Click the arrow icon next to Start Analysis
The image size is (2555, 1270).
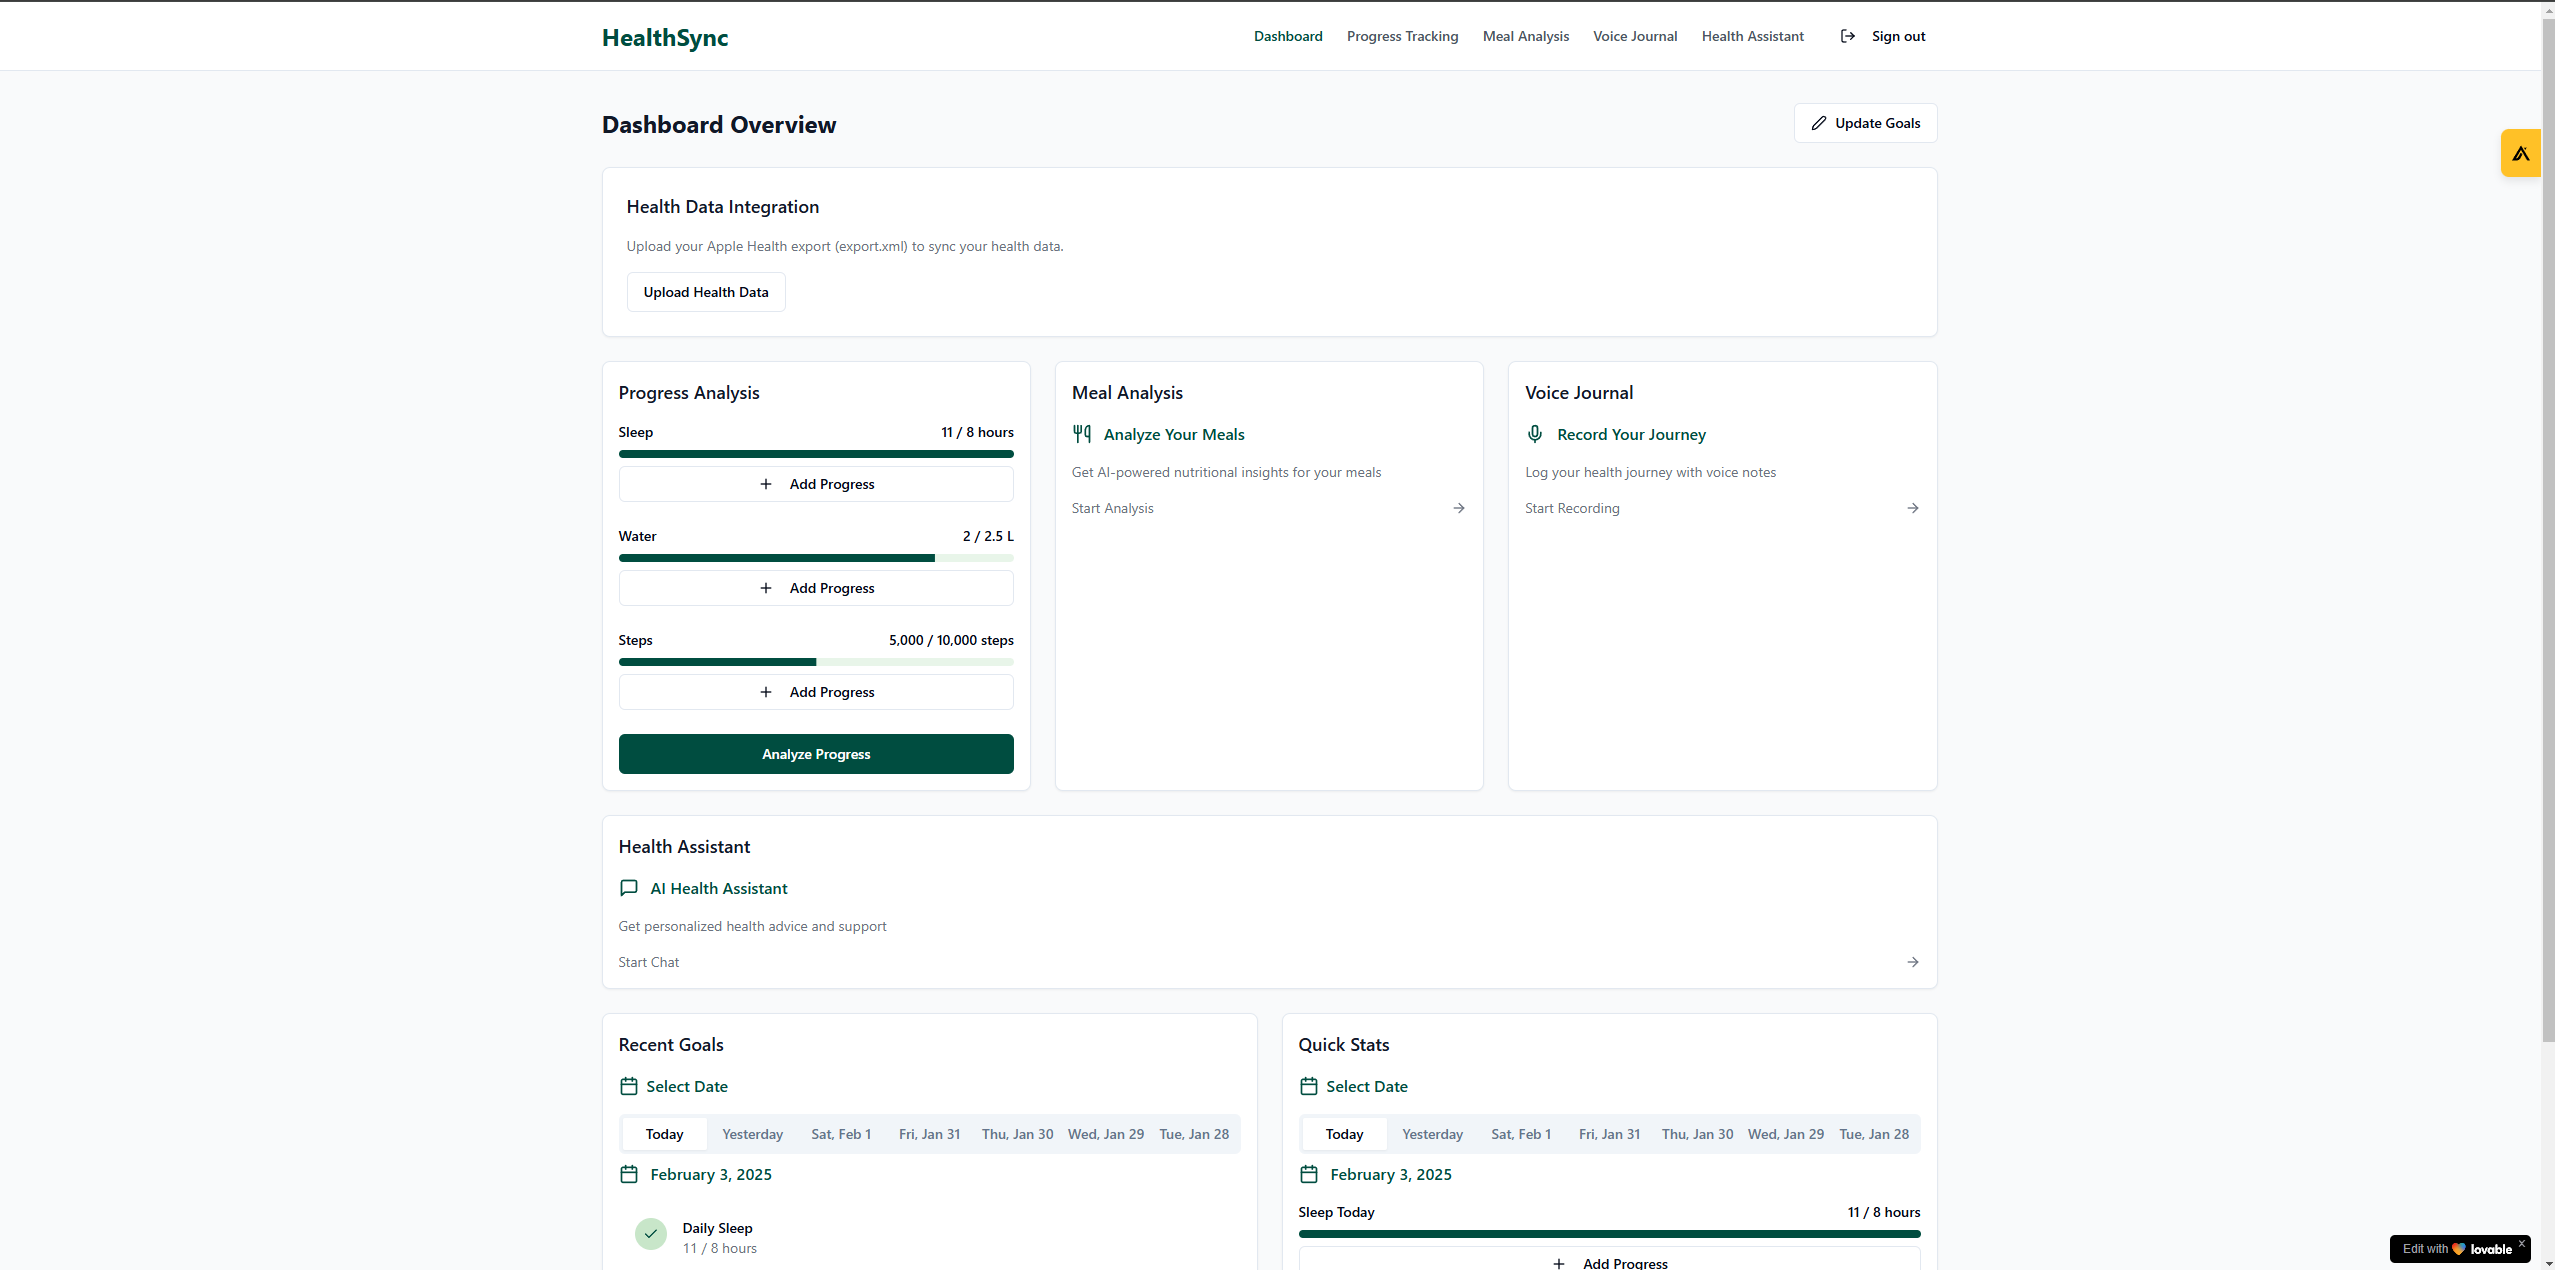tap(1459, 508)
